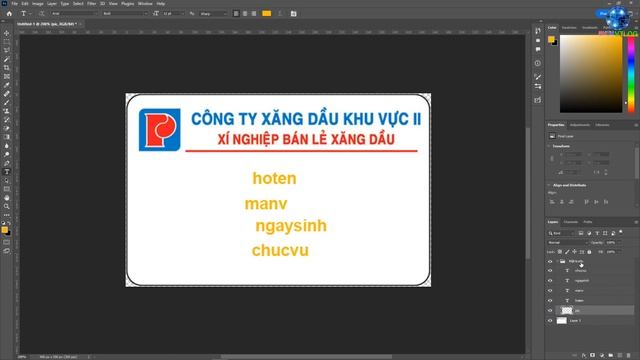Select the Crop tool
Screen dimensions: 640x360
(x=7, y=68)
